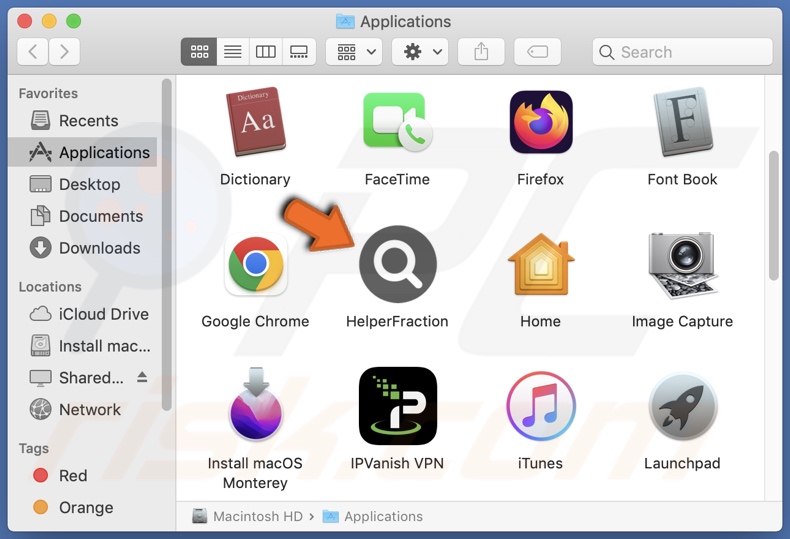Click the Dictionary name label

tap(255, 179)
